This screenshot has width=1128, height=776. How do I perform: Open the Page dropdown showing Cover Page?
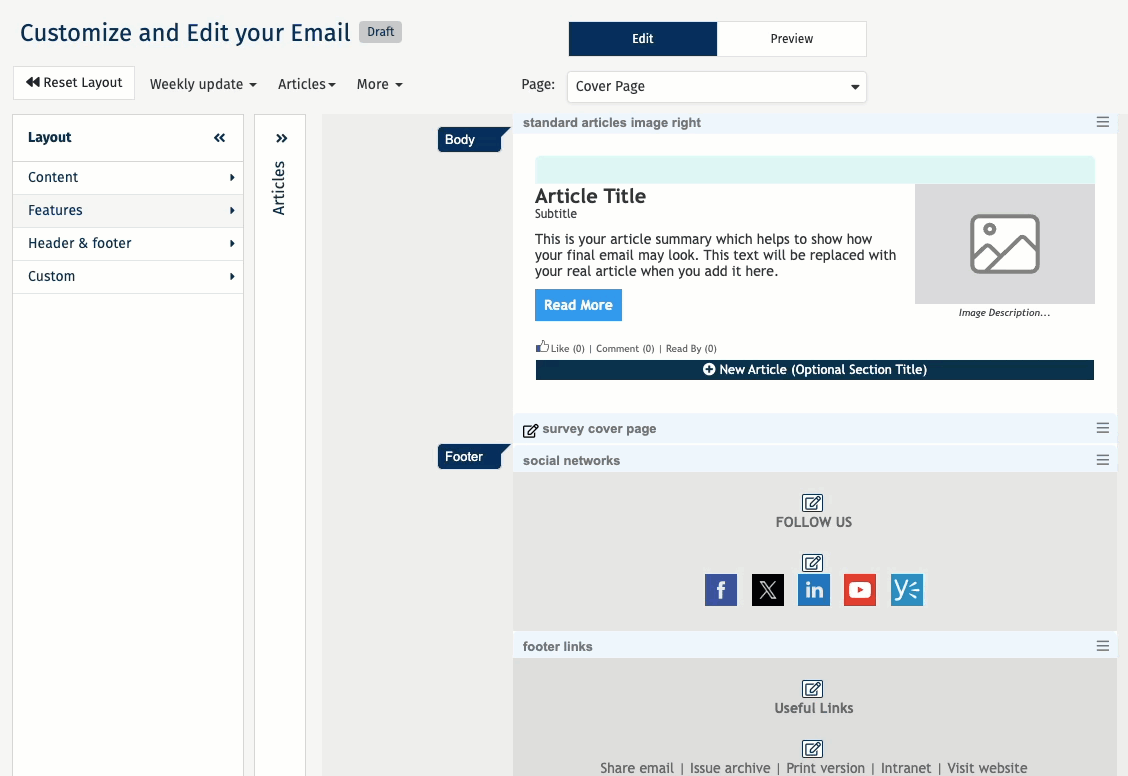coord(716,86)
